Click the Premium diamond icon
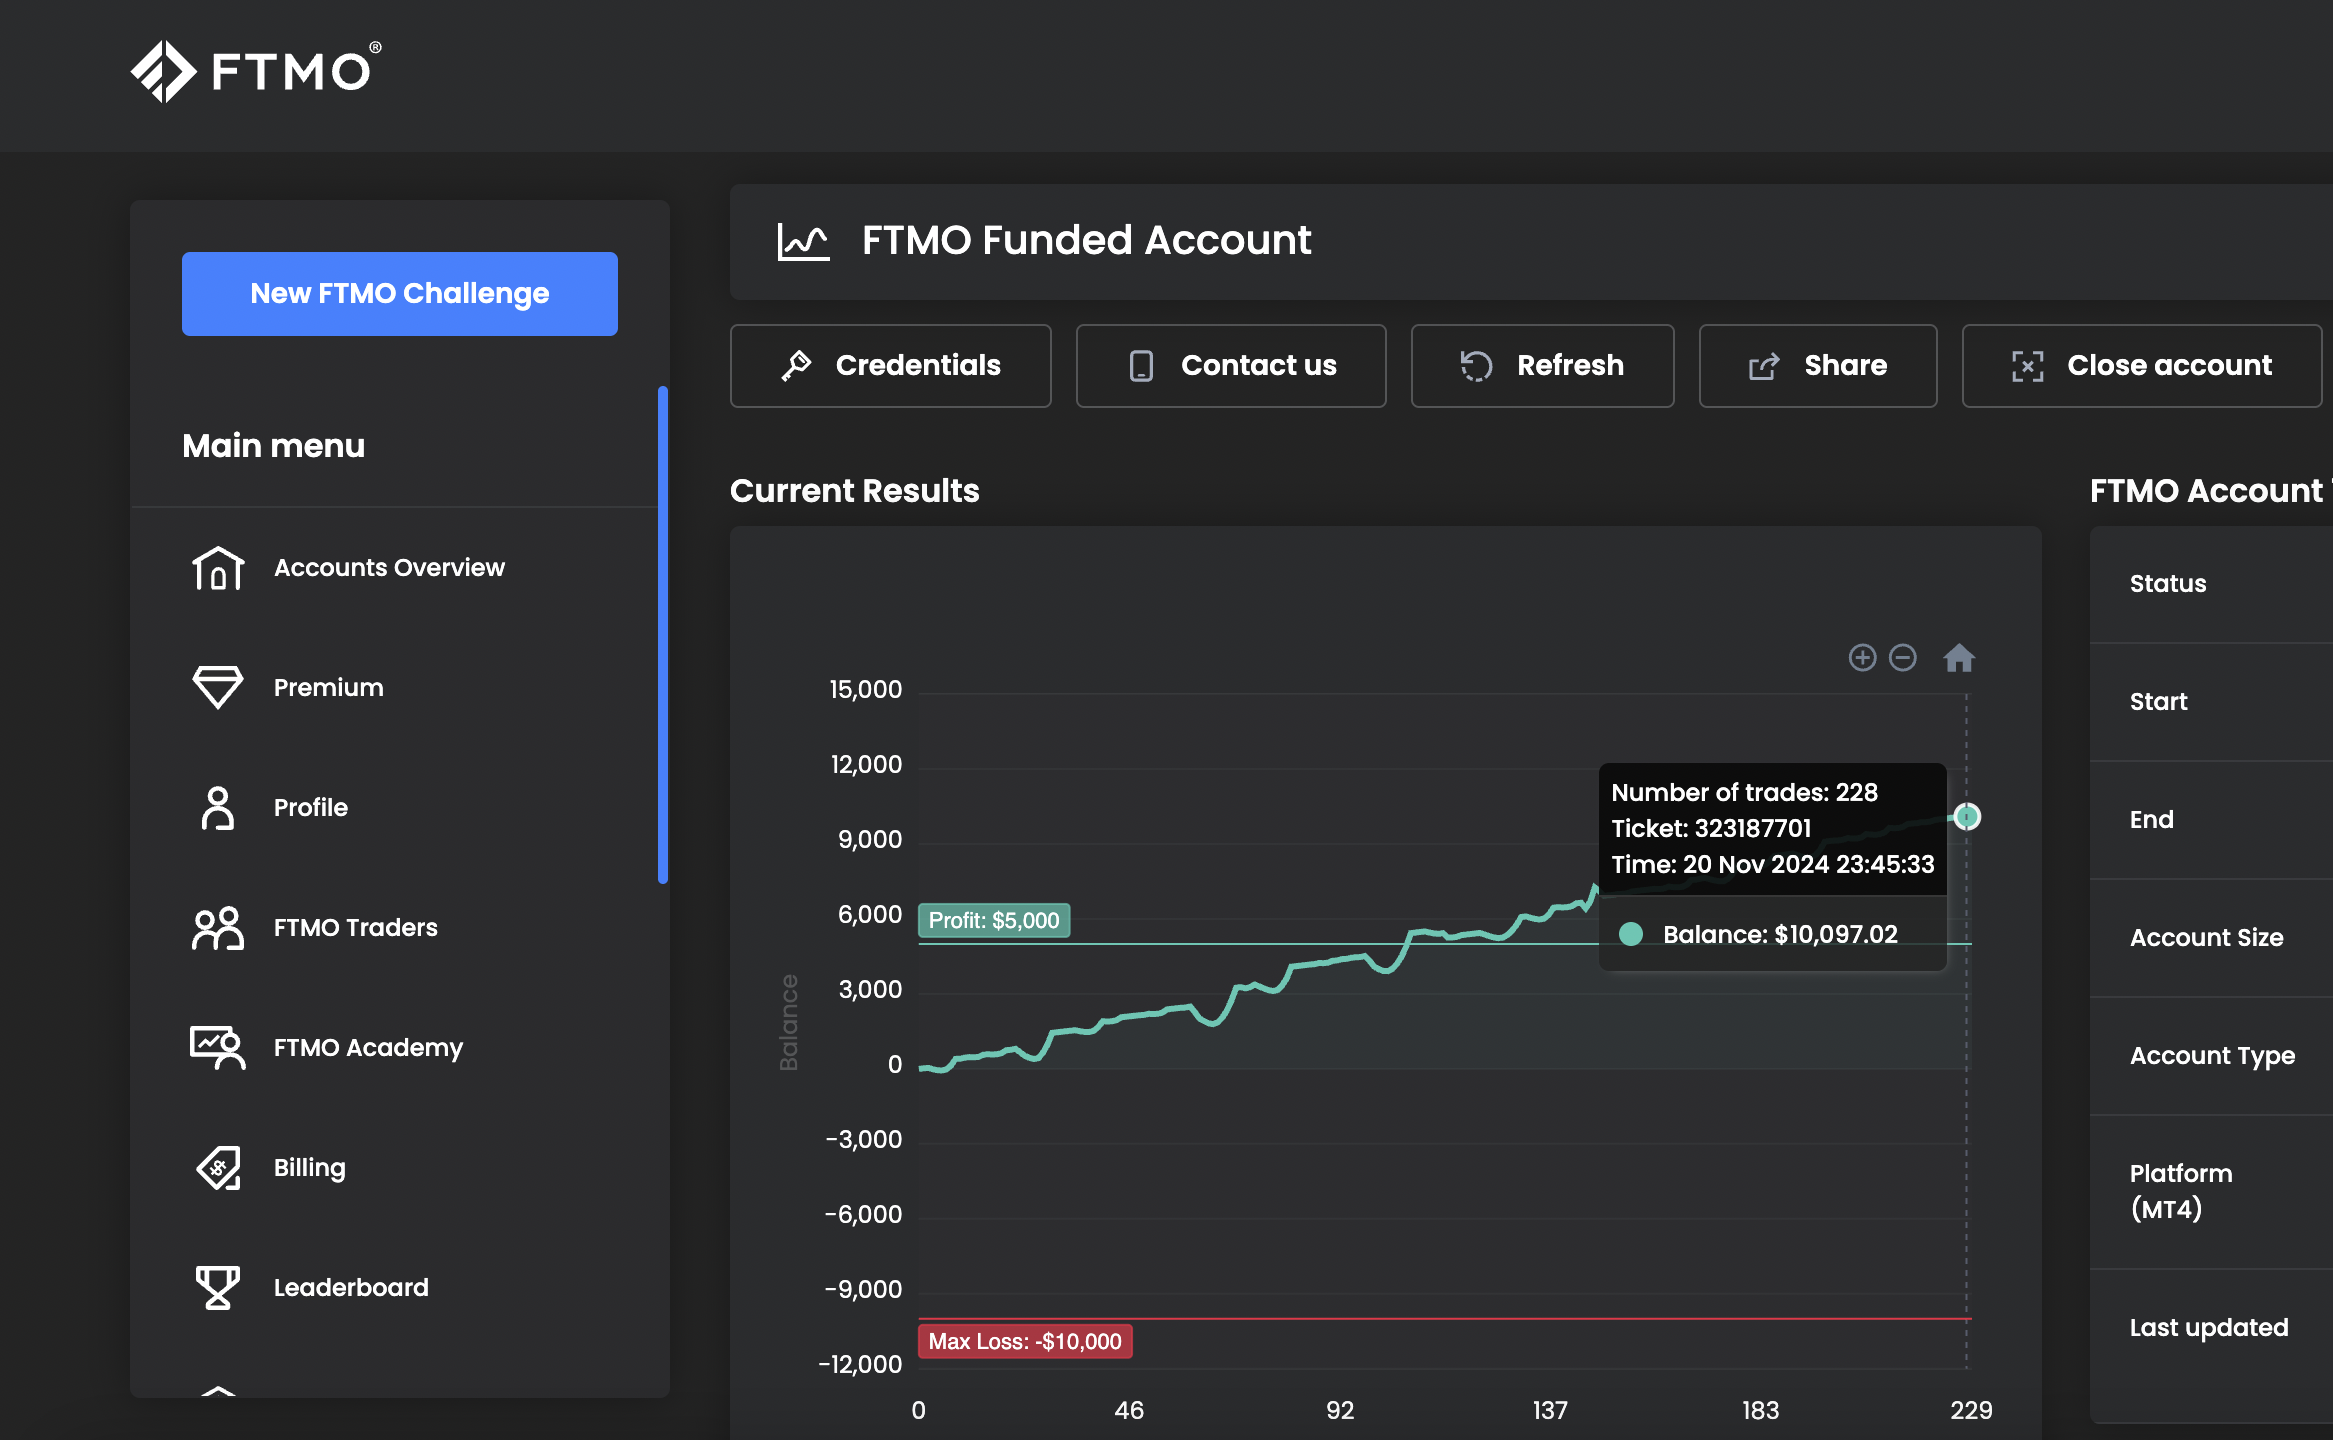The width and height of the screenshot is (2333, 1440). (x=218, y=688)
